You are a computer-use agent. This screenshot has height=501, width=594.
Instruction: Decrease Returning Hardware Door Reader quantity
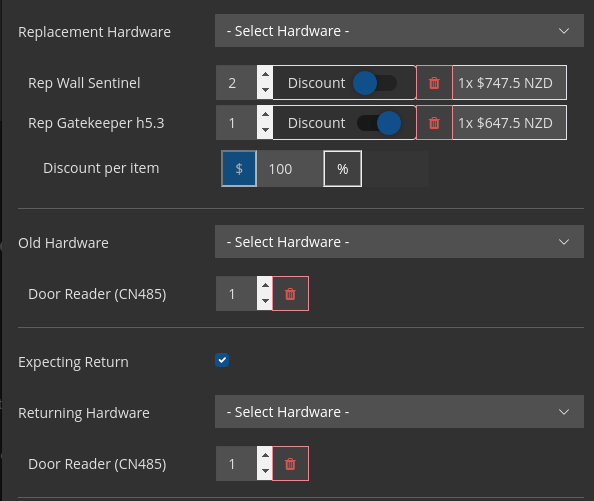[265, 471]
